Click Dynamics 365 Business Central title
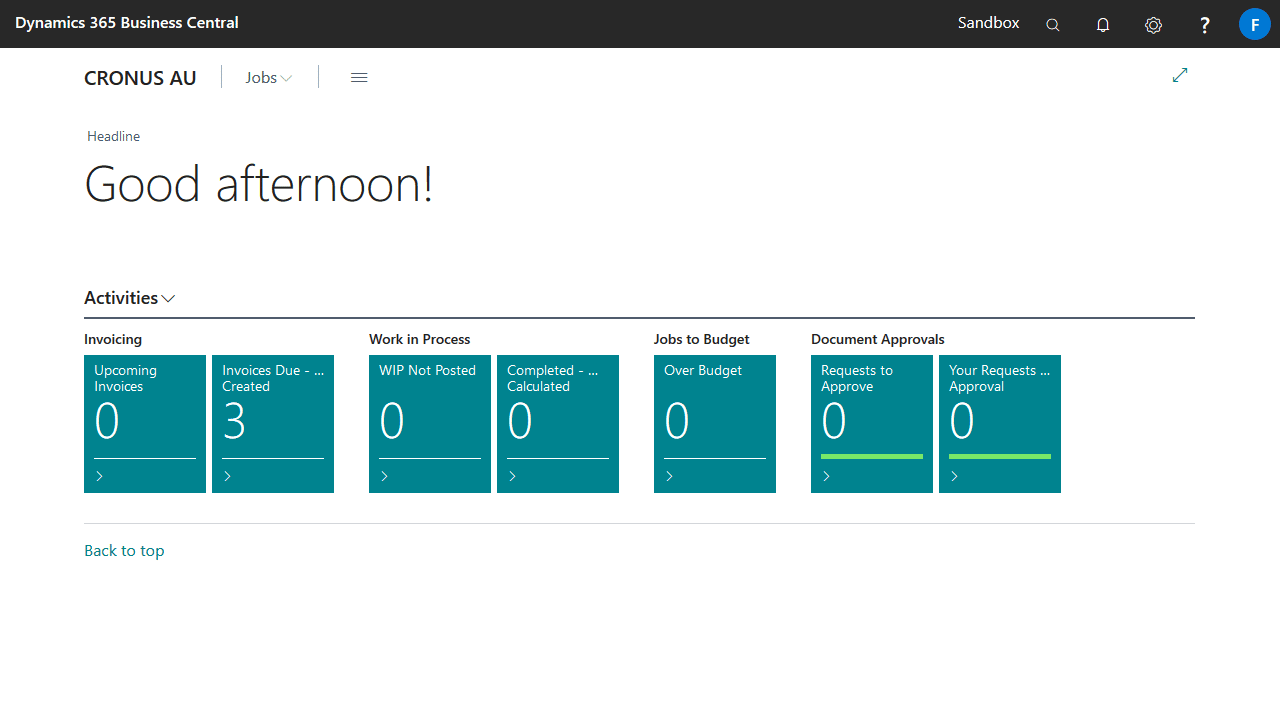This screenshot has height=720, width=1280. [127, 23]
